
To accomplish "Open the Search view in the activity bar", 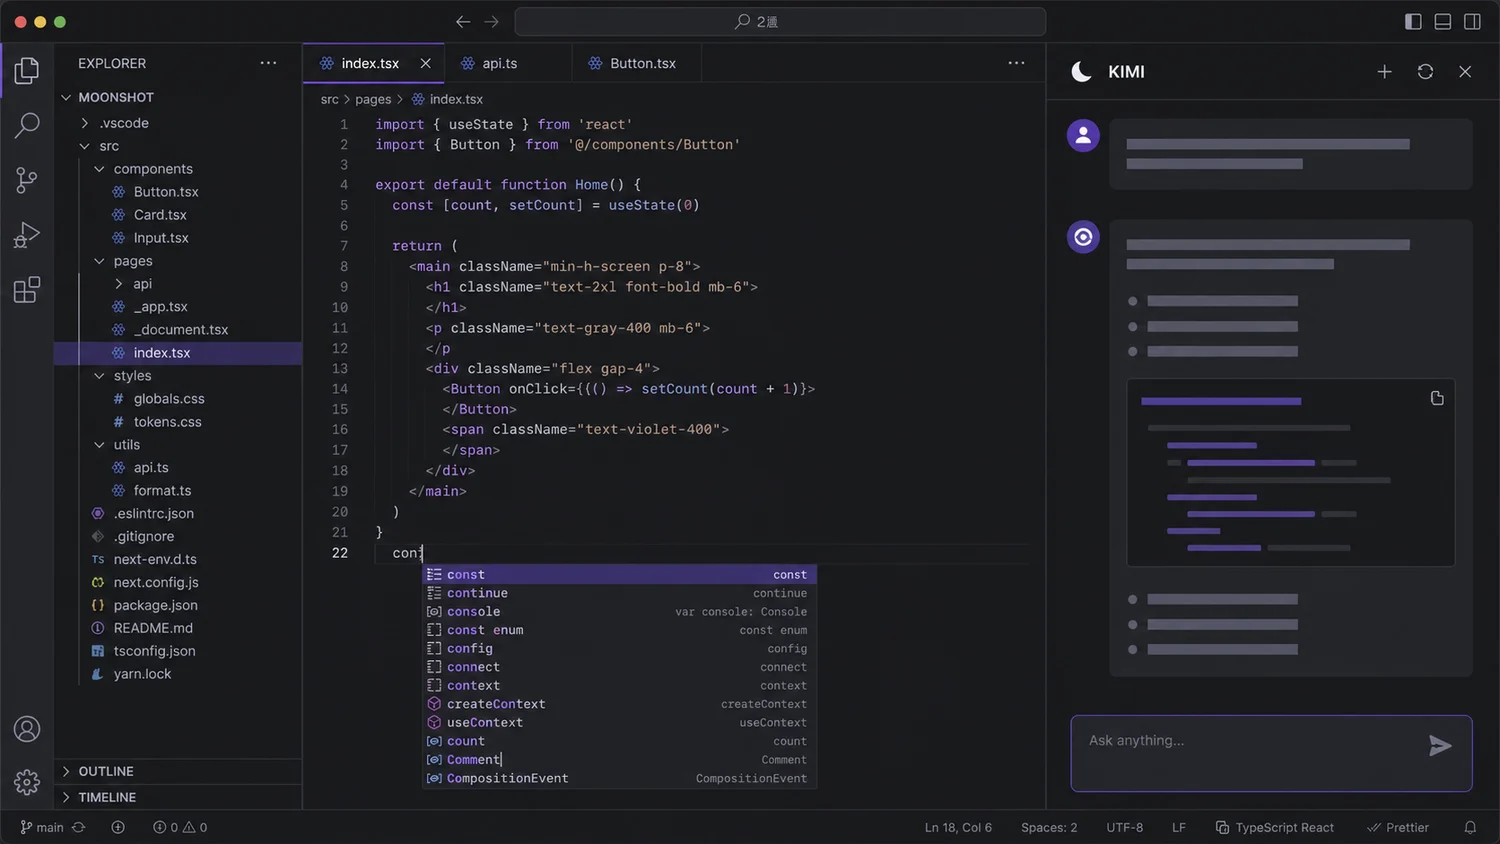I will click(x=27, y=125).
